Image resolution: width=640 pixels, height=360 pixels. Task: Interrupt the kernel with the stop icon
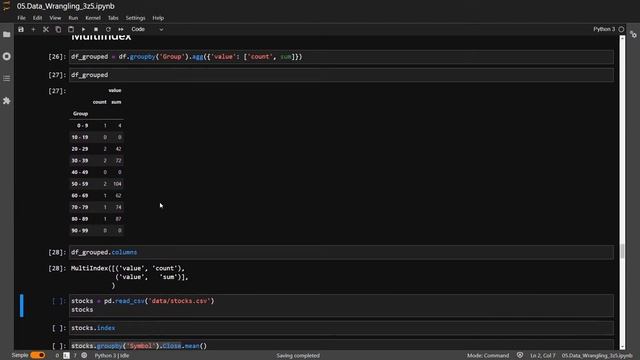[x=96, y=29]
